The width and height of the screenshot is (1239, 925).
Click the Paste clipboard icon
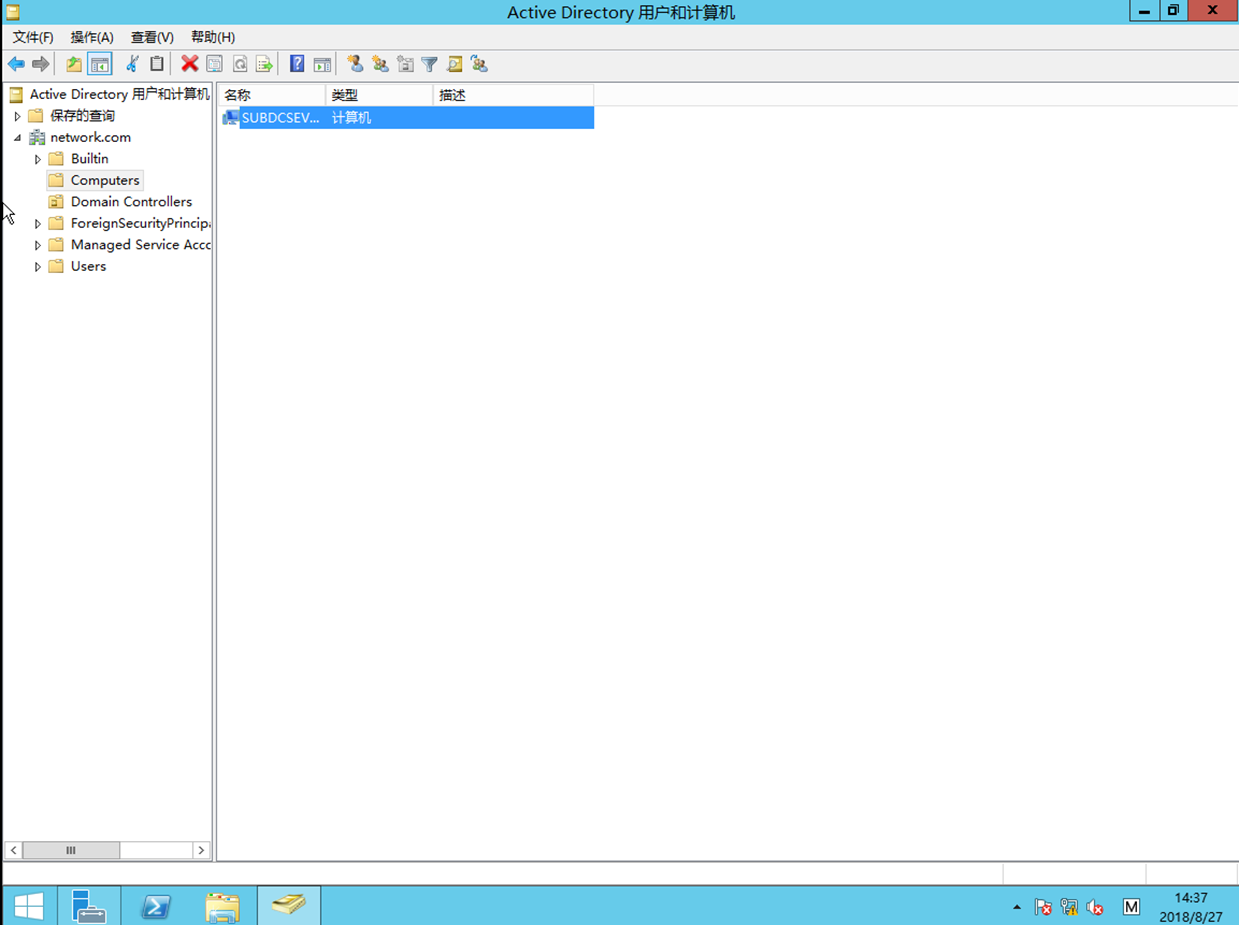coord(157,64)
